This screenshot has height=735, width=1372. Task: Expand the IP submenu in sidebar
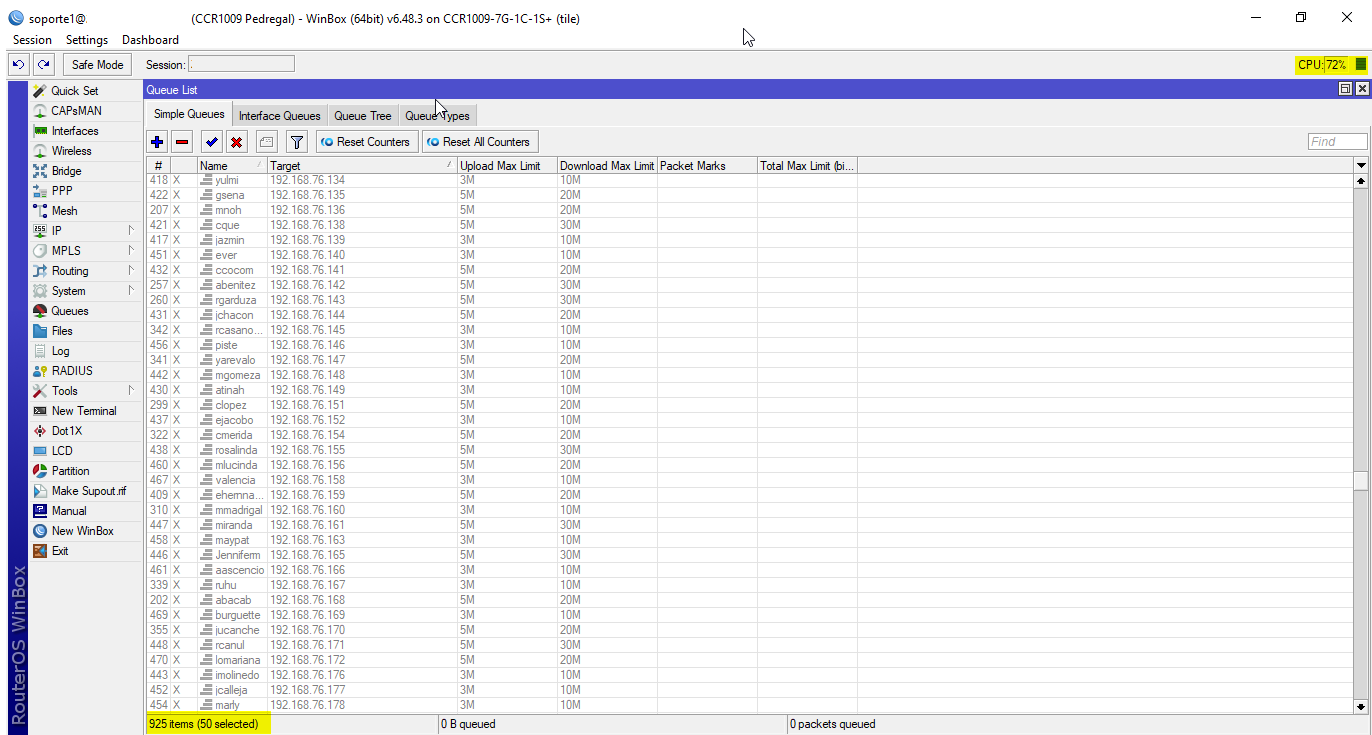point(85,231)
